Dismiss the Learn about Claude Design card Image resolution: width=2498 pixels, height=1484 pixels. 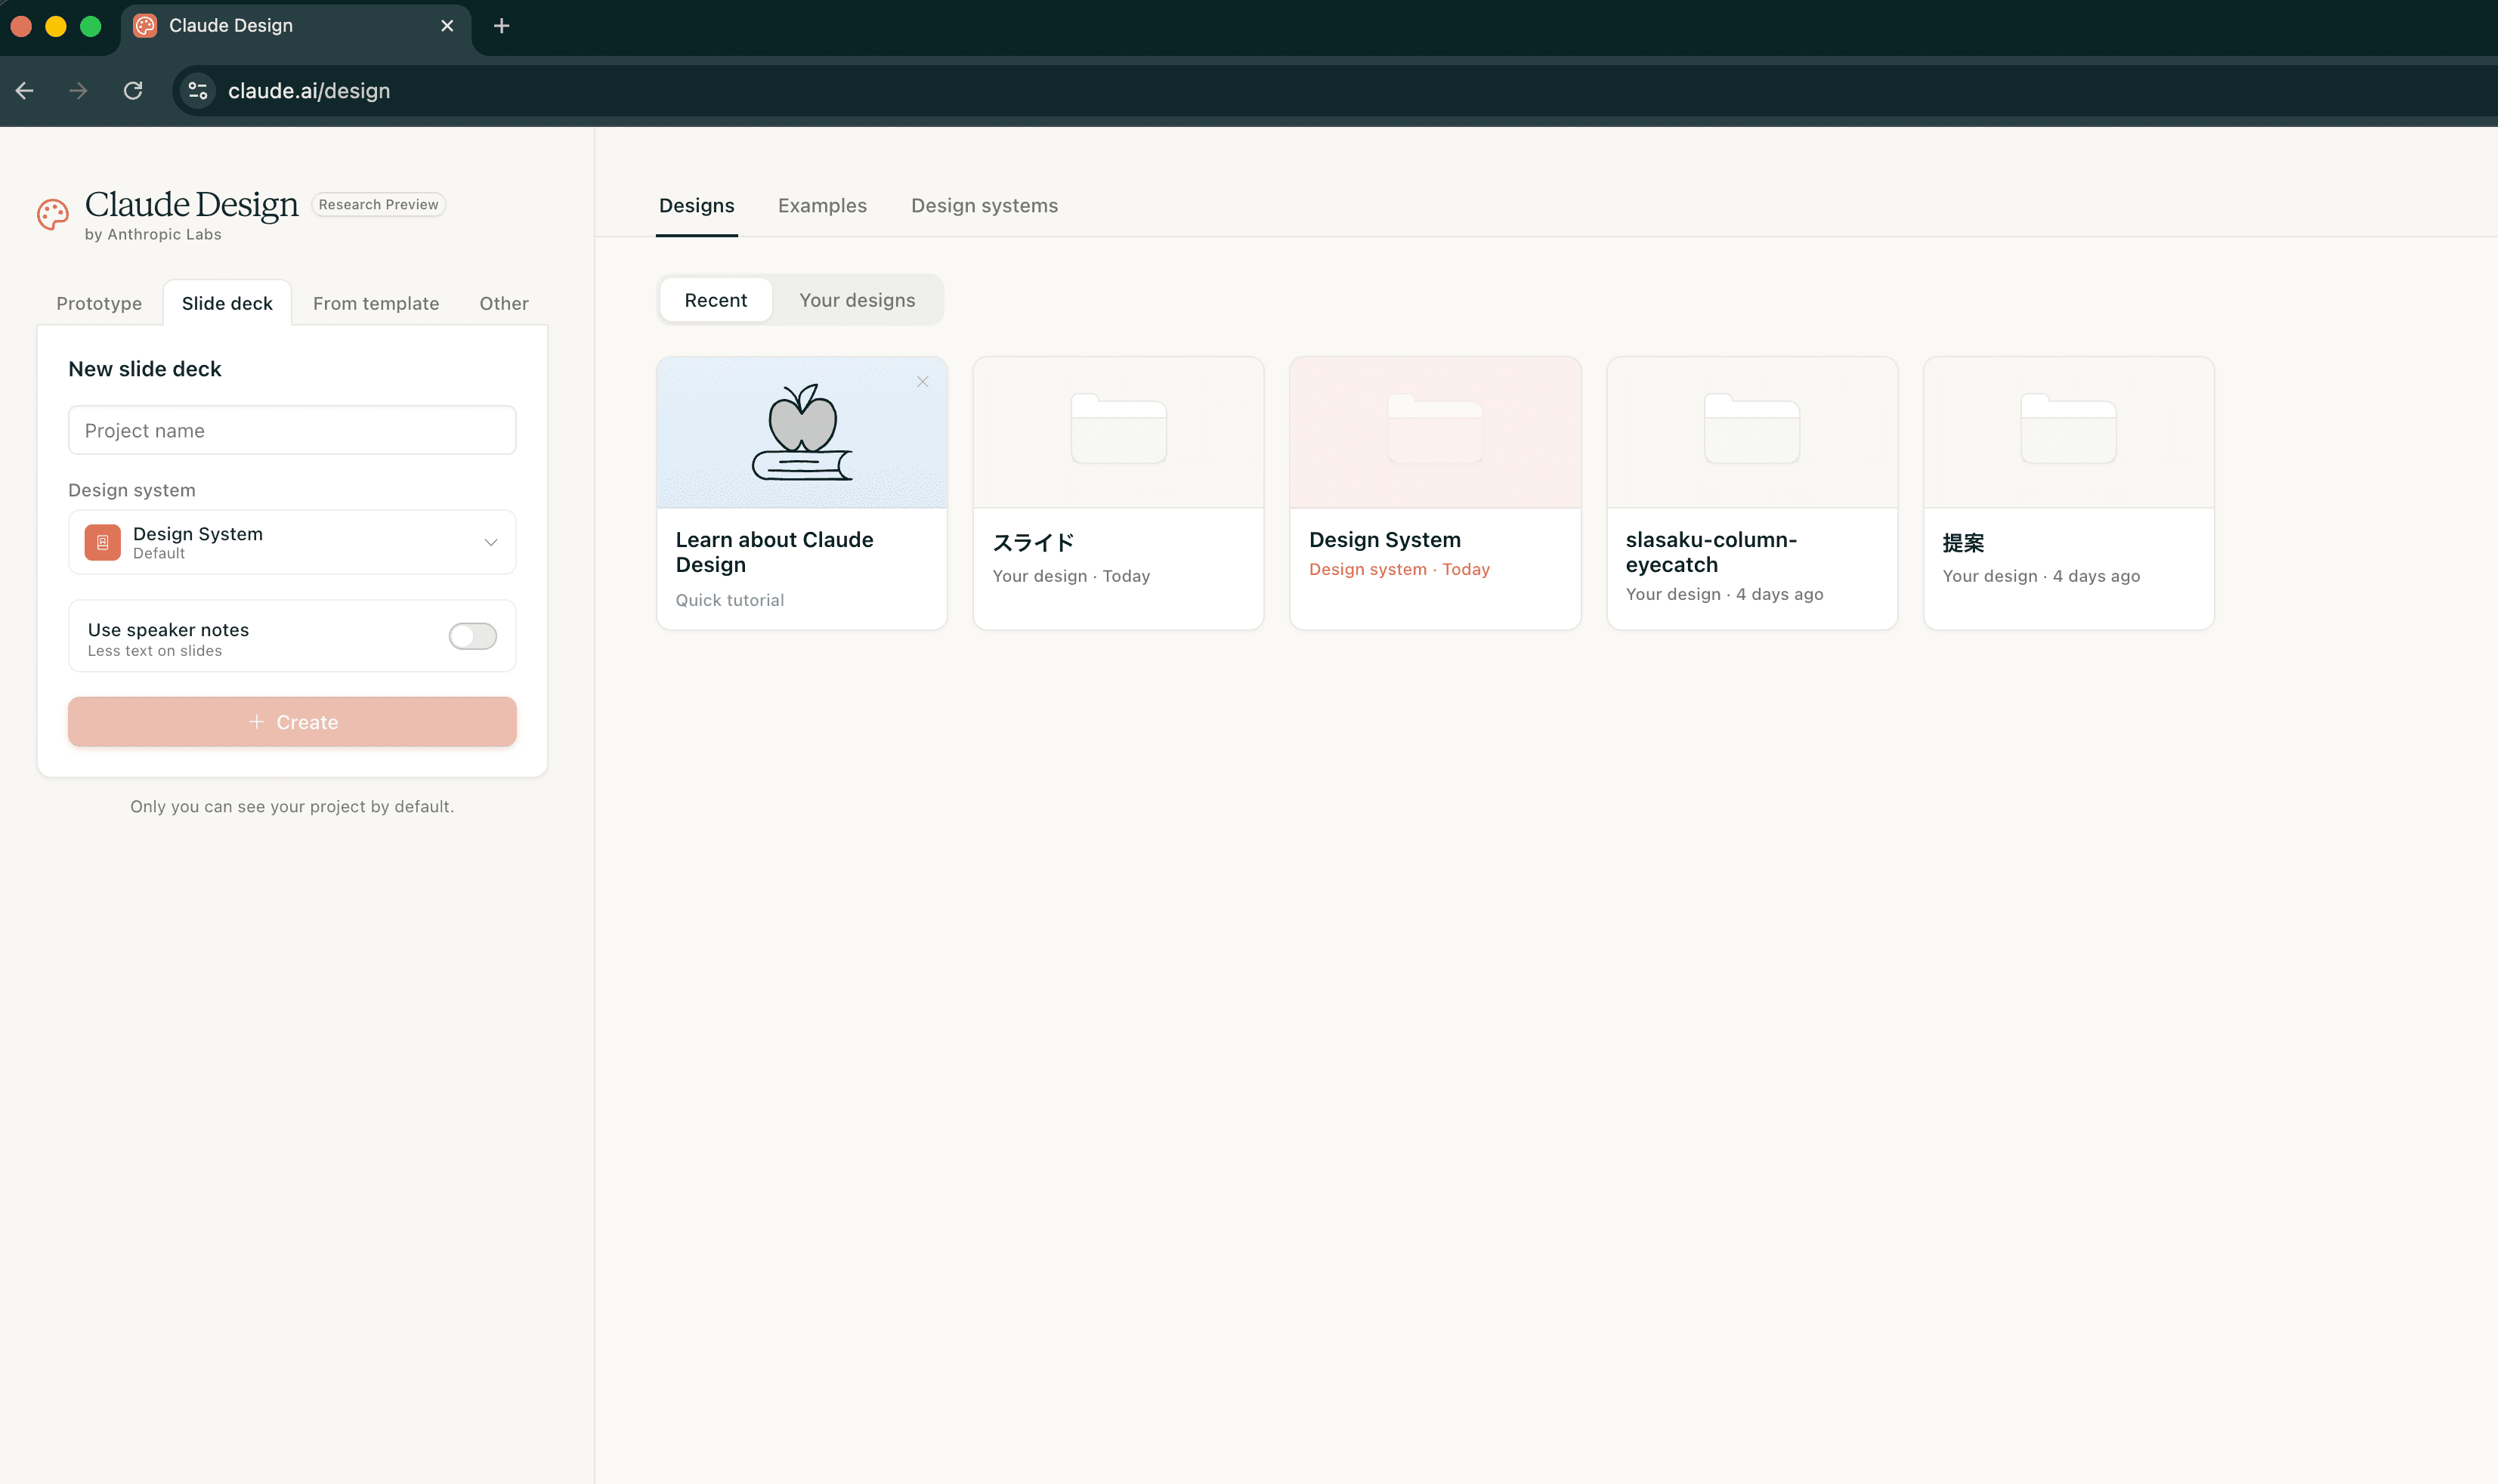(923, 382)
